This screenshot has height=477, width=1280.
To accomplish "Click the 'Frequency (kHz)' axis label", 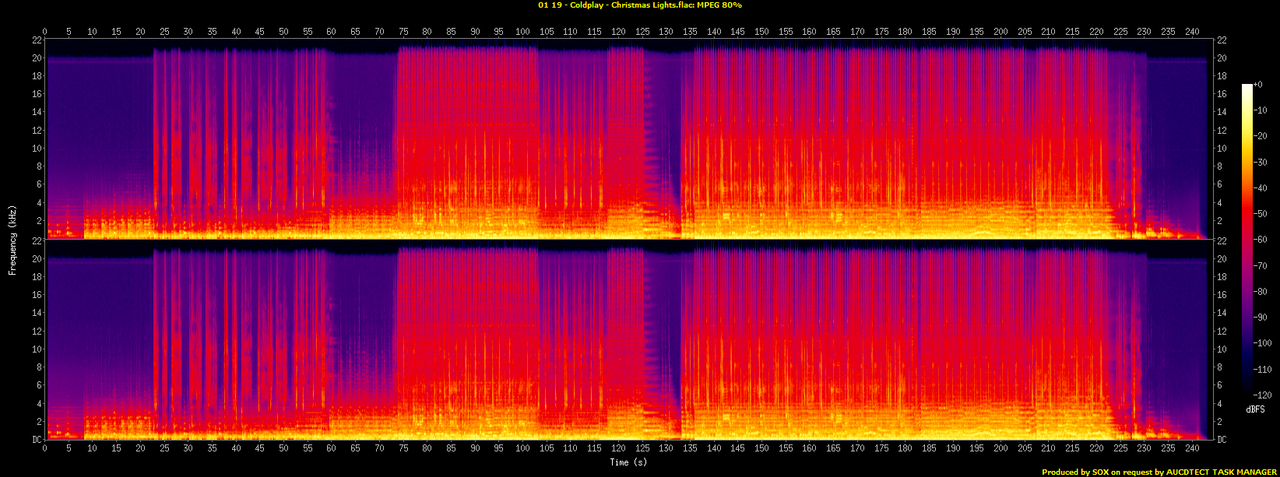I will click(12, 240).
